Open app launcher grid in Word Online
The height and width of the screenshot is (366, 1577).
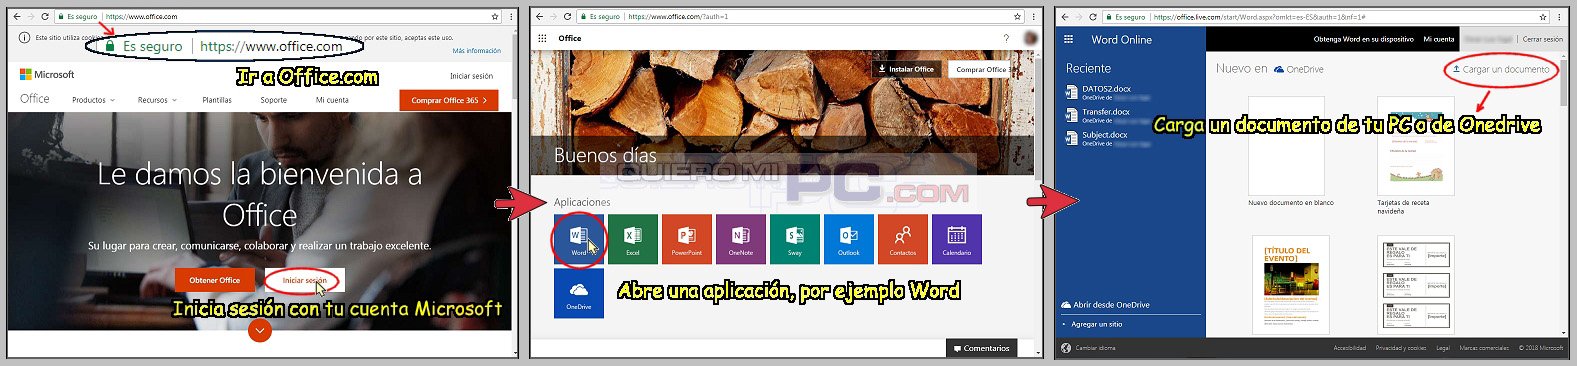(1068, 39)
